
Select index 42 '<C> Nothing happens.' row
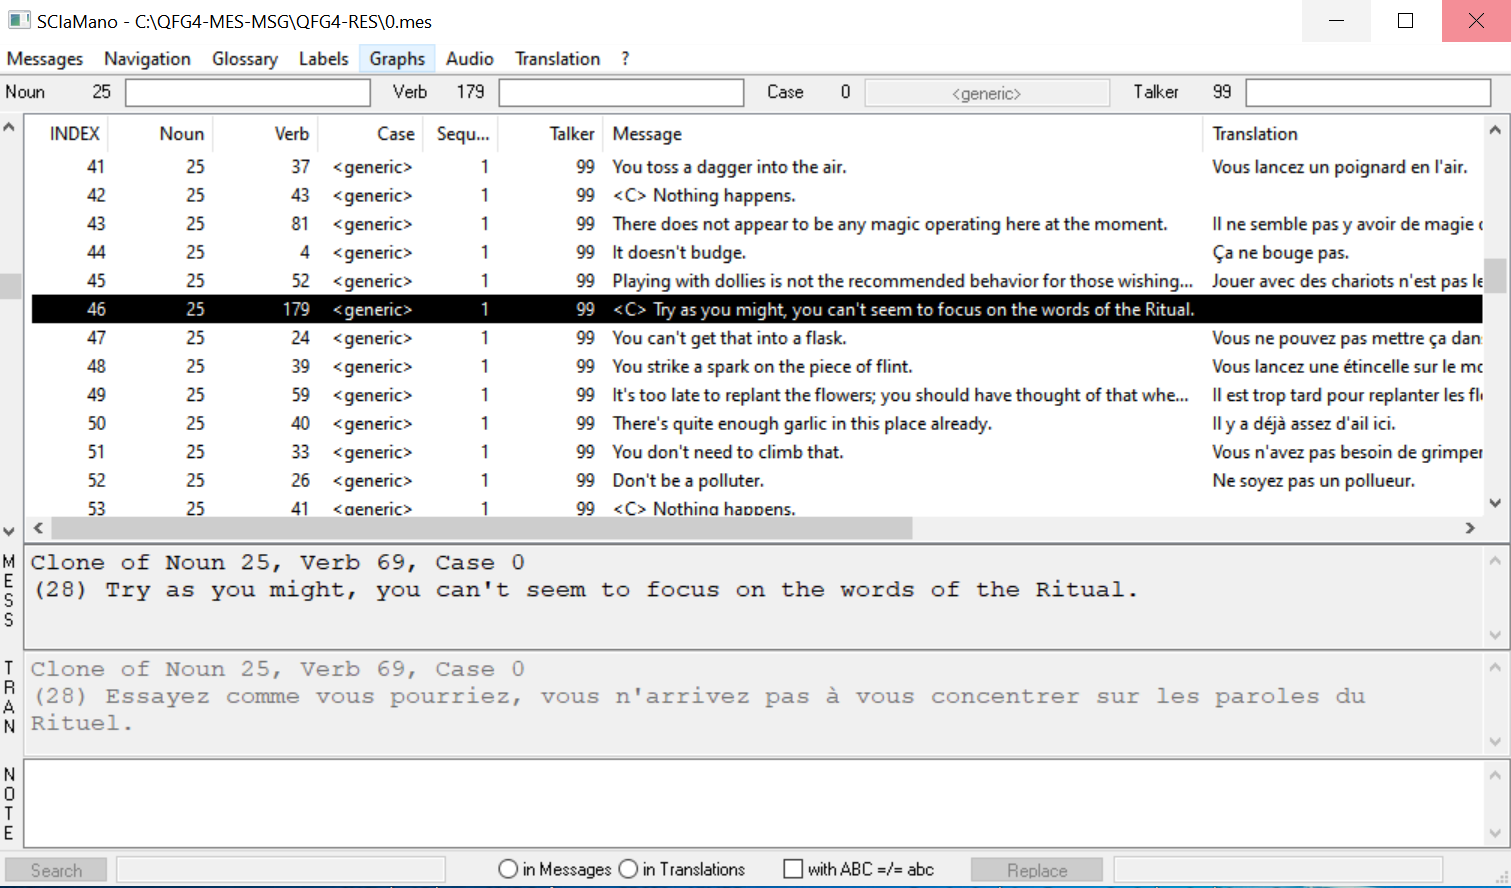[757, 195]
